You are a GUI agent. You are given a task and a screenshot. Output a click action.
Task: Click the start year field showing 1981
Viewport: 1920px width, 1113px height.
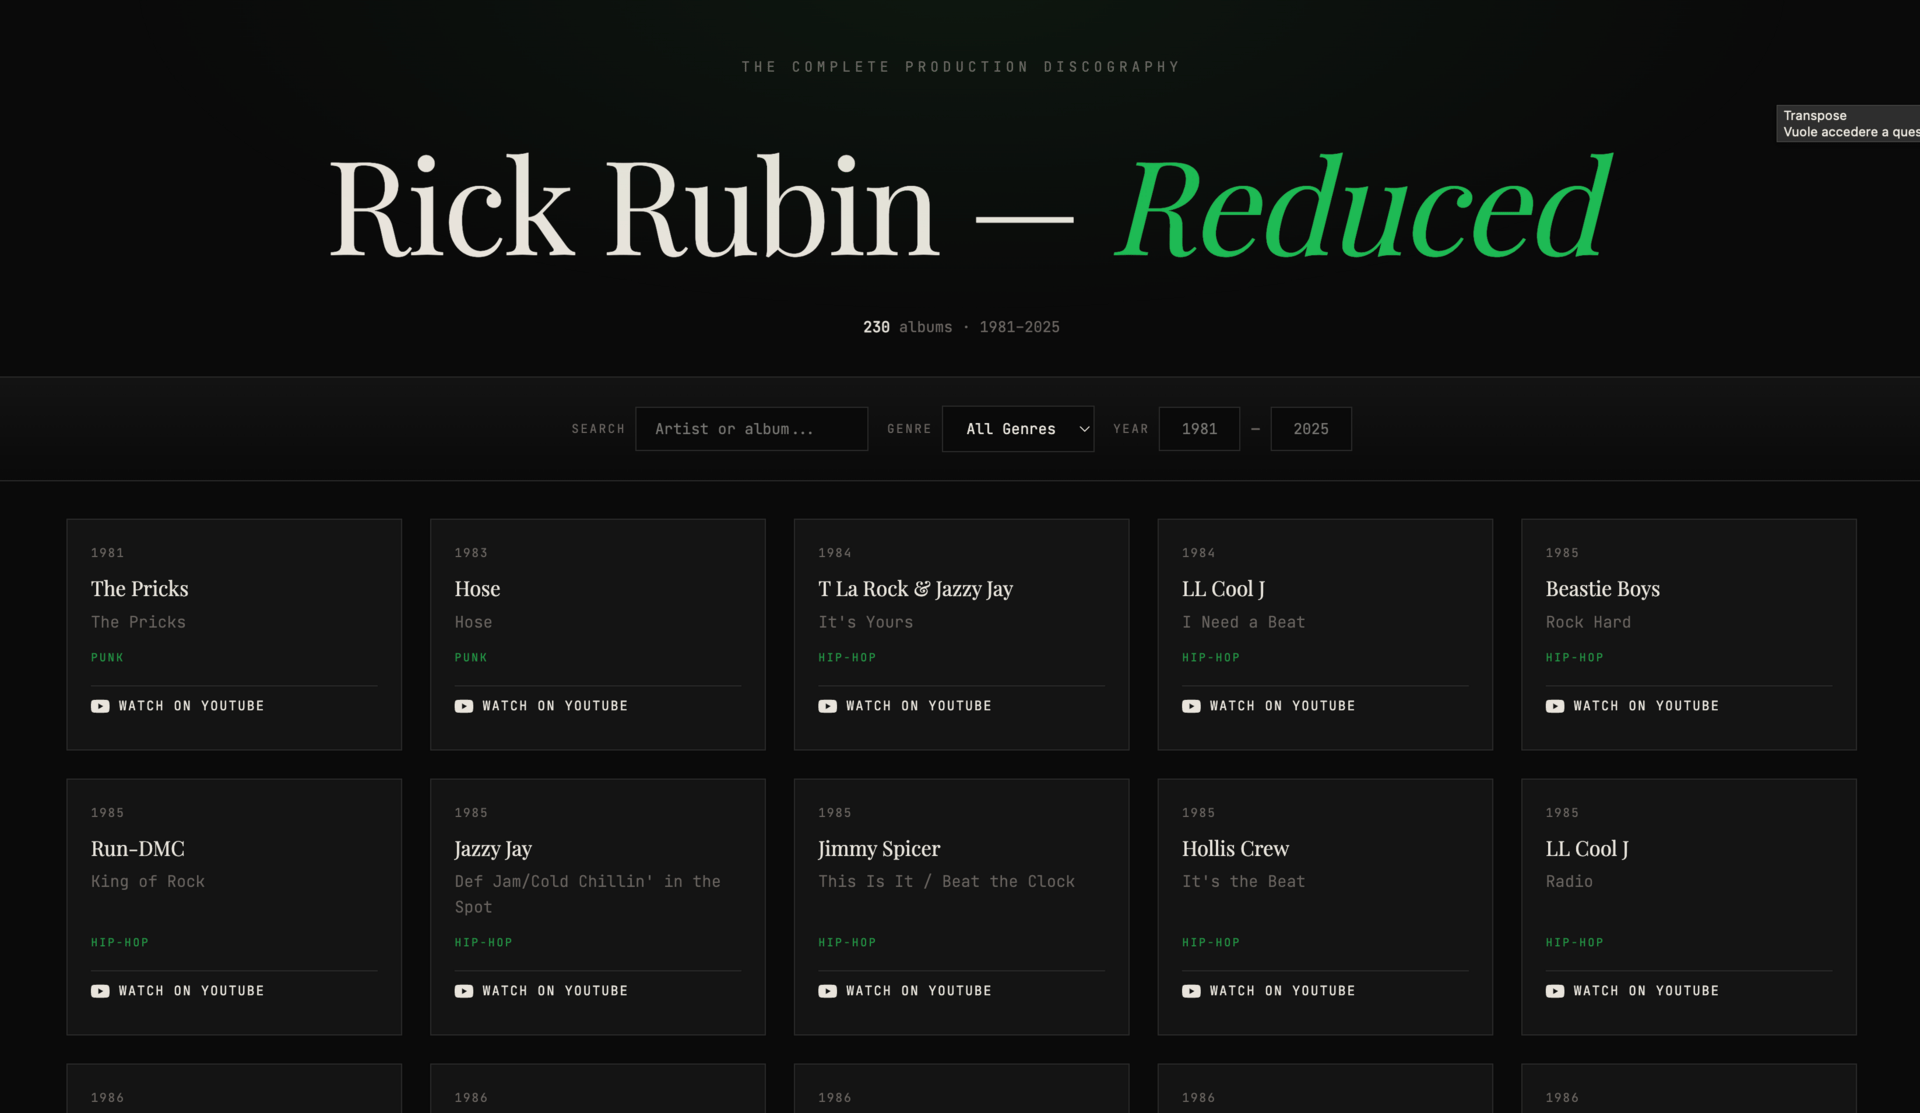(1199, 429)
